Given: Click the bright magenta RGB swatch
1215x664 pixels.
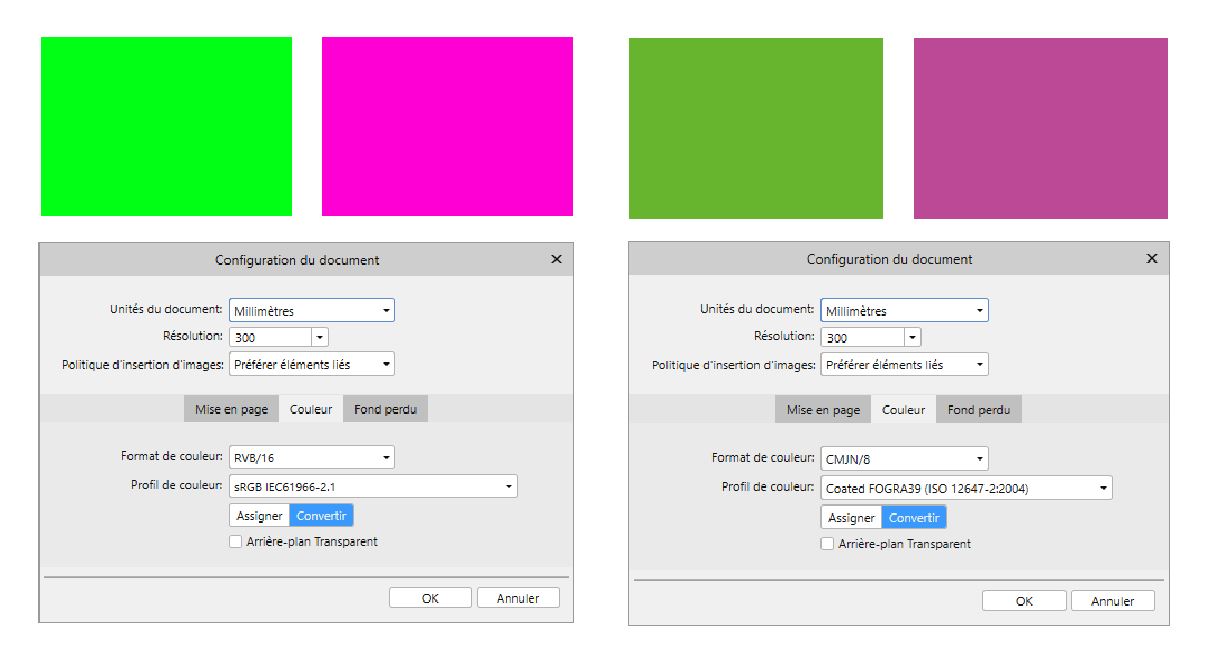Looking at the screenshot, I should 447,126.
